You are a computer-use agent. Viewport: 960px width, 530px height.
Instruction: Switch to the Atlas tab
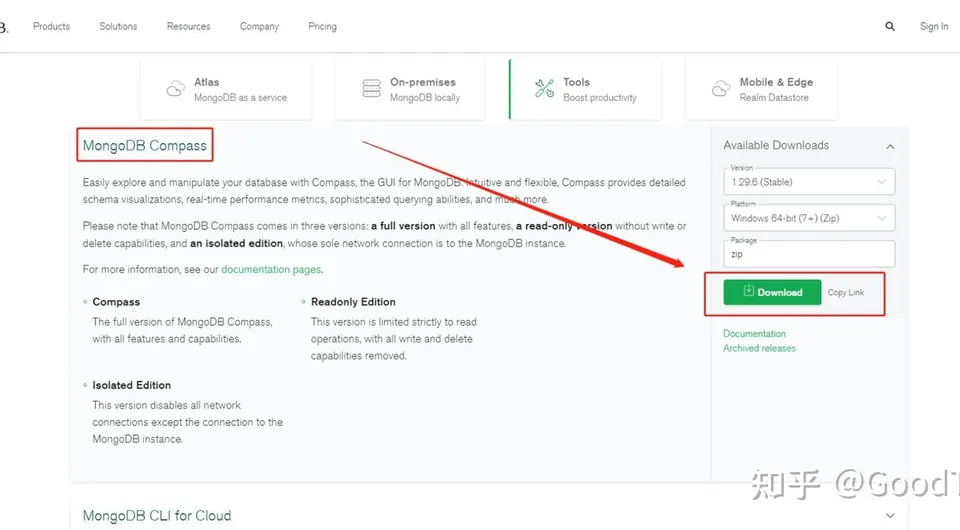[x=226, y=89]
